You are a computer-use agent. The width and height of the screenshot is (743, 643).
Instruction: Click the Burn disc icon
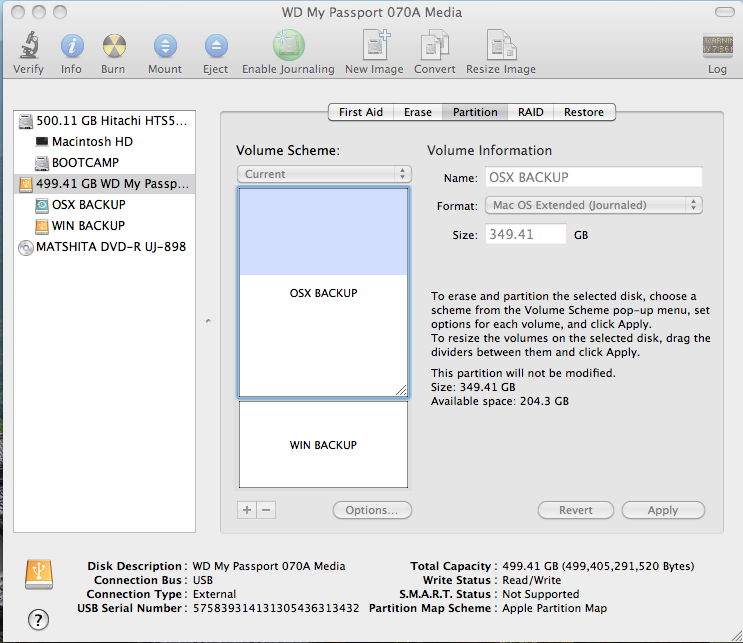[x=114, y=46]
